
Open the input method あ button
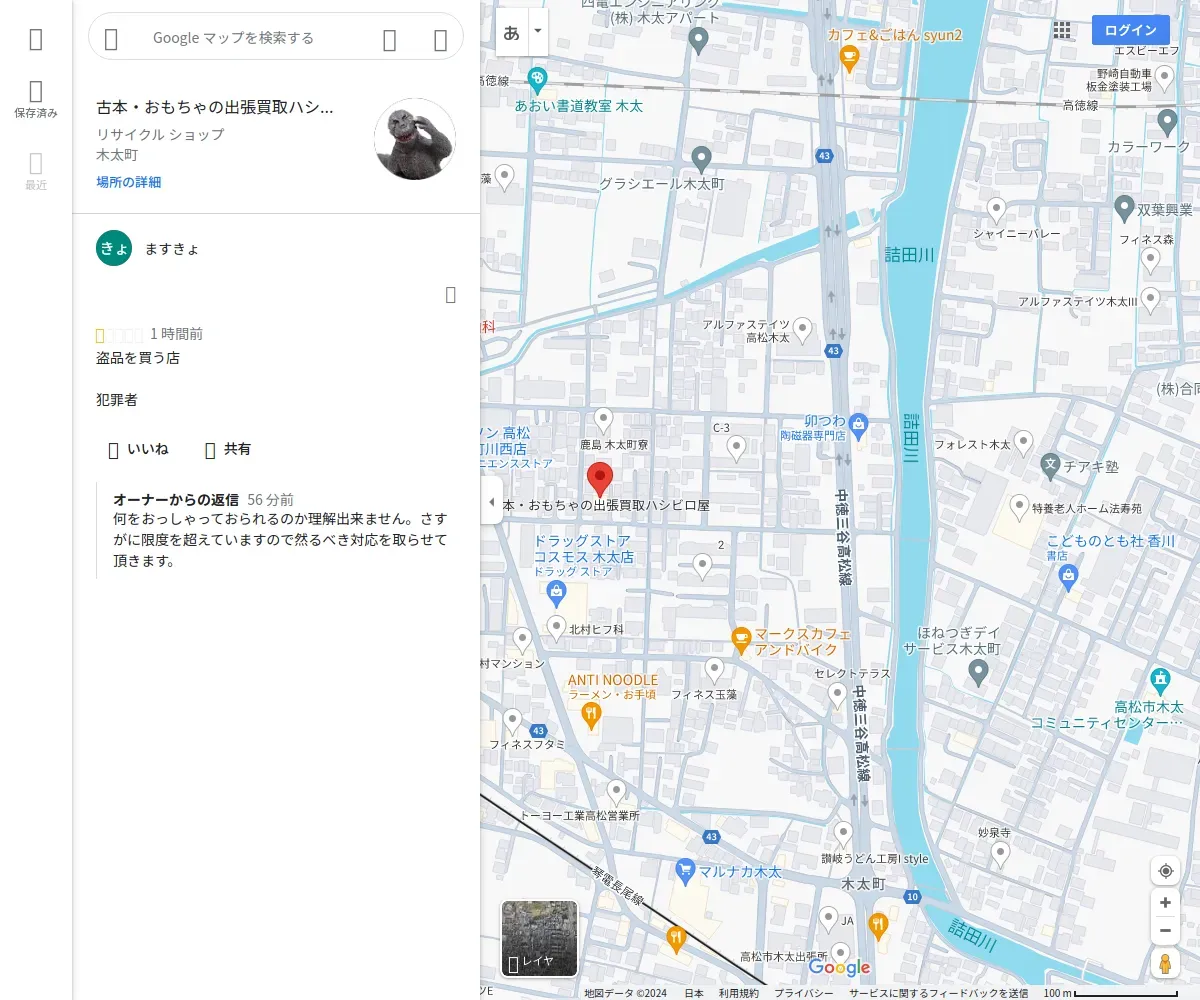pyautogui.click(x=511, y=32)
